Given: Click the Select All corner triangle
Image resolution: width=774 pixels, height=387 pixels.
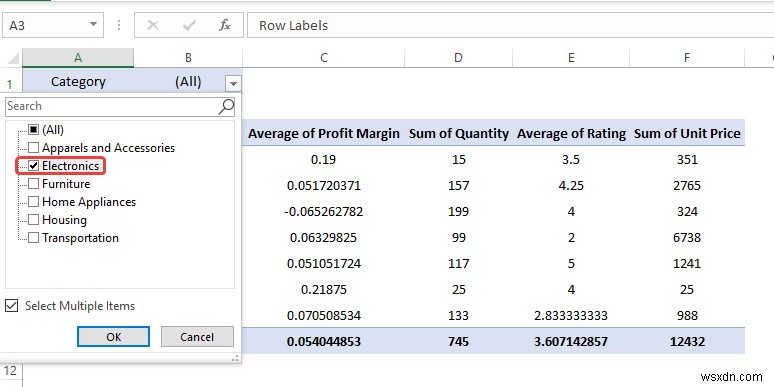Looking at the screenshot, I should pyautogui.click(x=13, y=59).
